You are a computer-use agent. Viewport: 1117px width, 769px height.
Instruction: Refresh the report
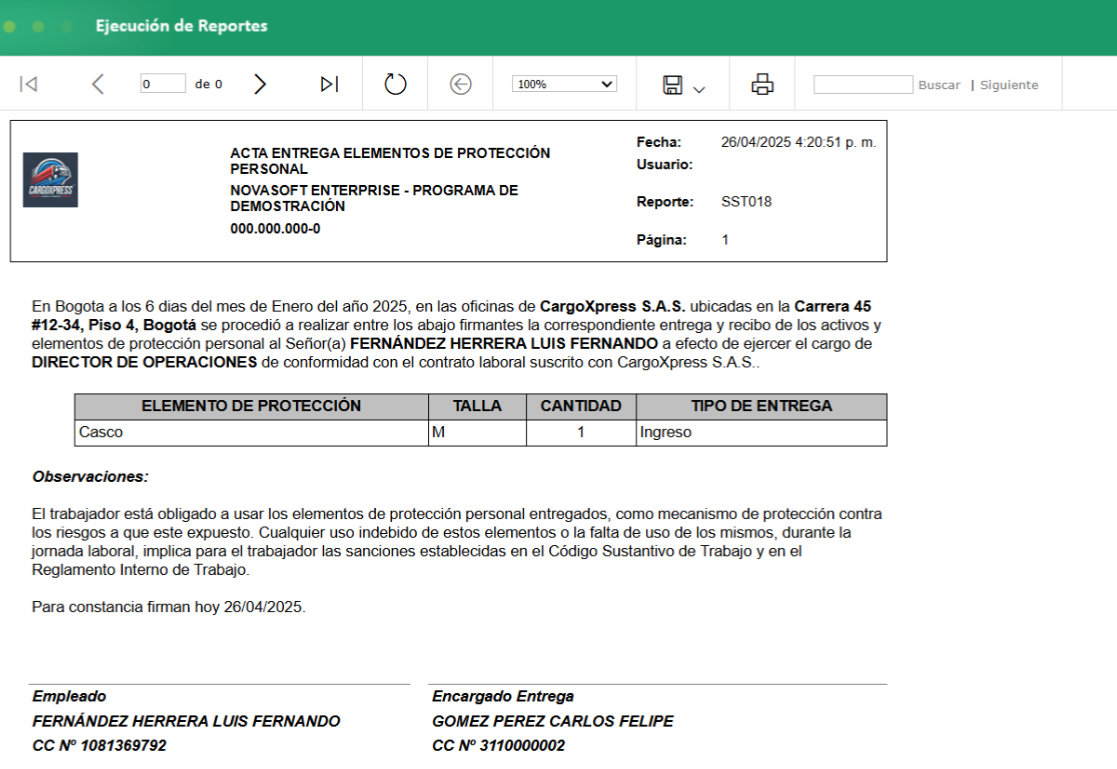(x=395, y=84)
